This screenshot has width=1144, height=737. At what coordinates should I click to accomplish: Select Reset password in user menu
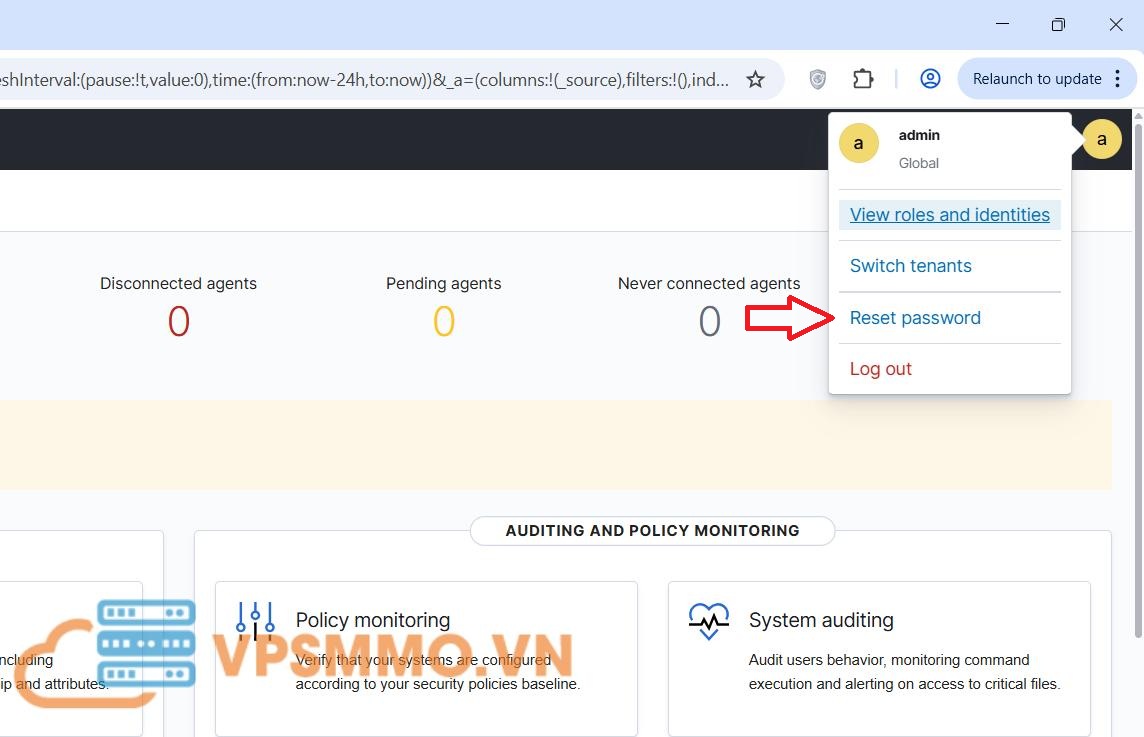[x=915, y=318]
